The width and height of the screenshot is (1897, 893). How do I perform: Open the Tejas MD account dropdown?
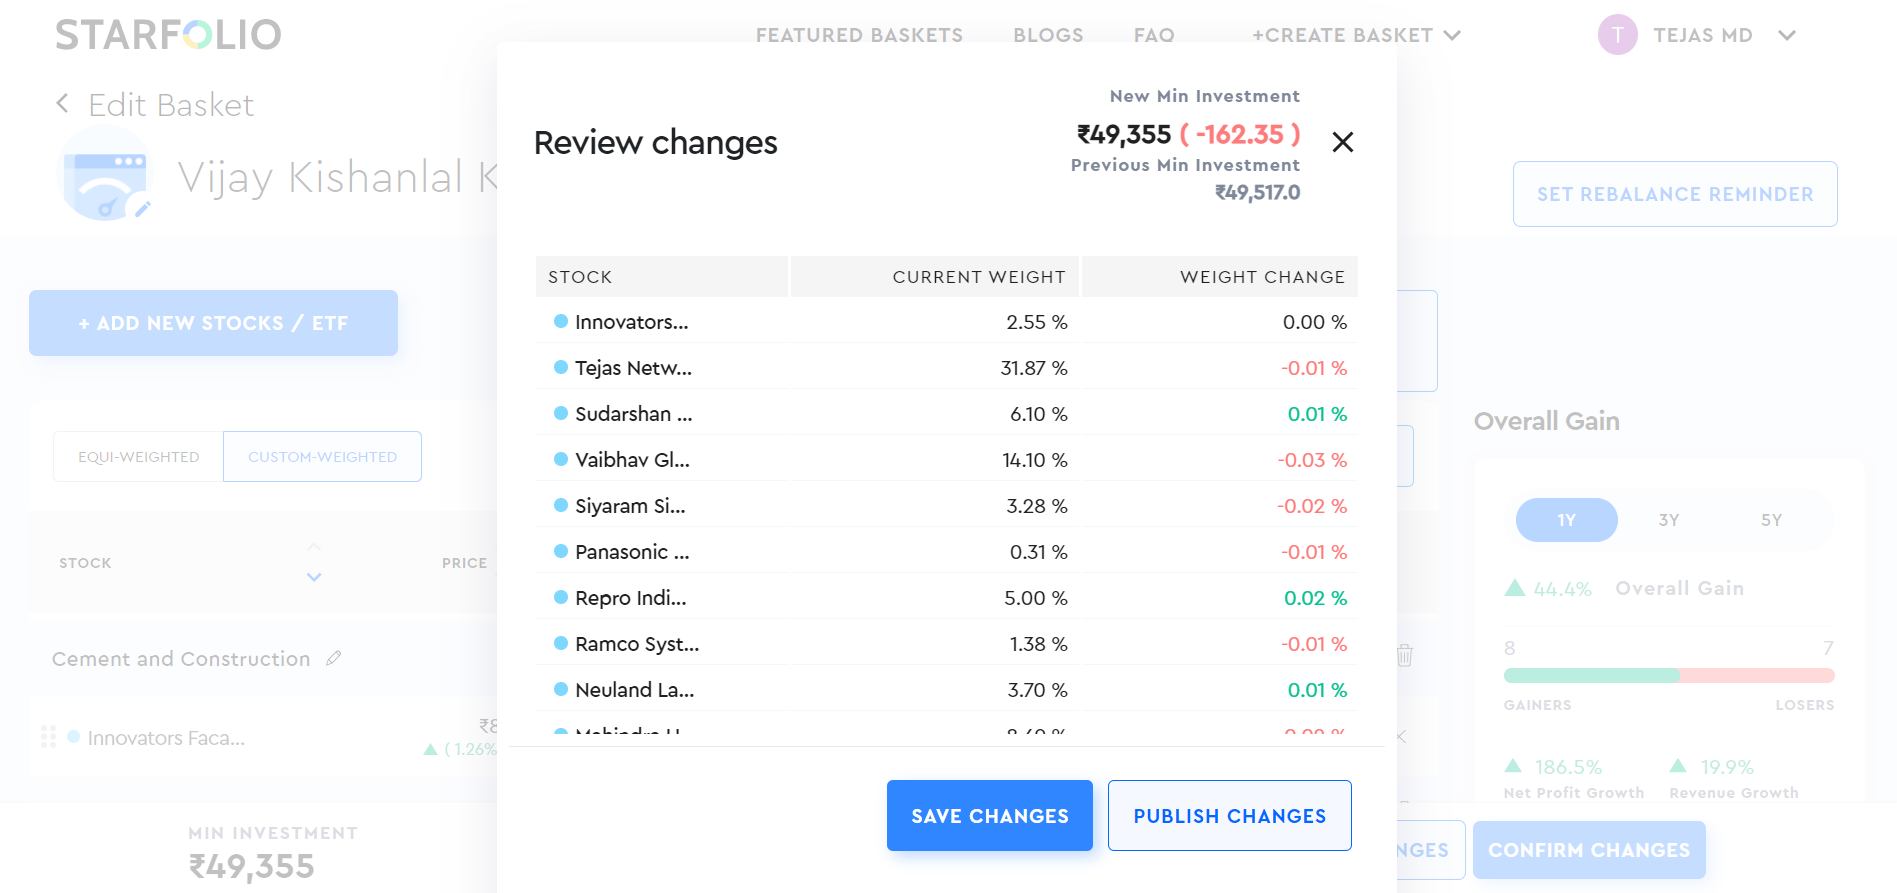pyautogui.click(x=1787, y=35)
